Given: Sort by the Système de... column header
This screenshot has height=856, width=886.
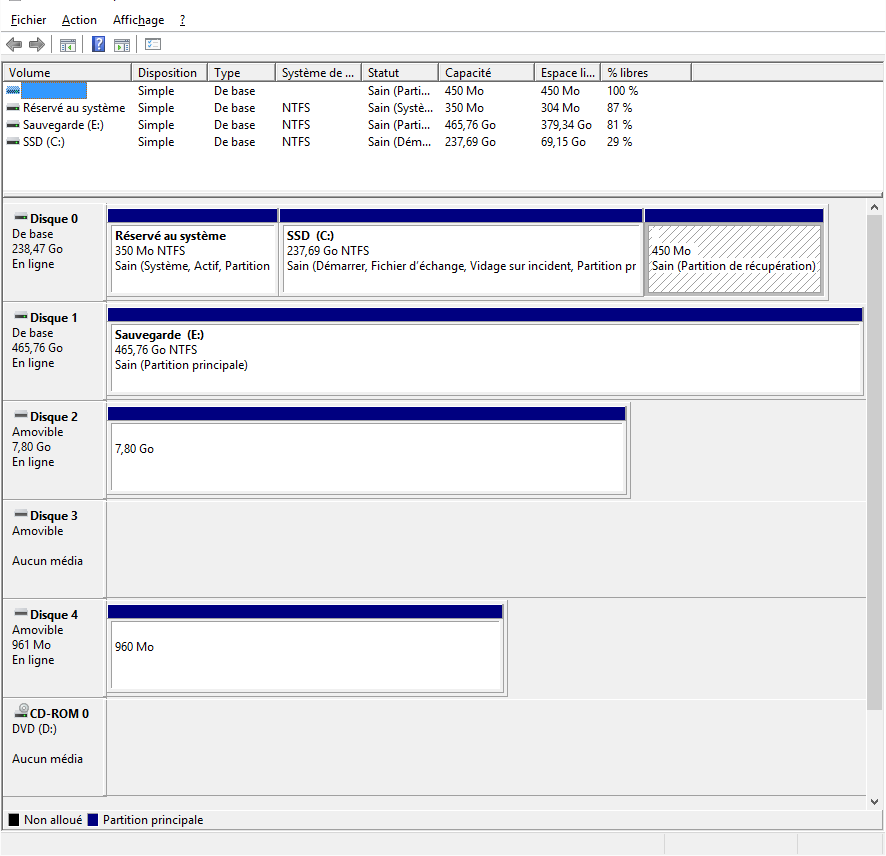Looking at the screenshot, I should point(318,72).
